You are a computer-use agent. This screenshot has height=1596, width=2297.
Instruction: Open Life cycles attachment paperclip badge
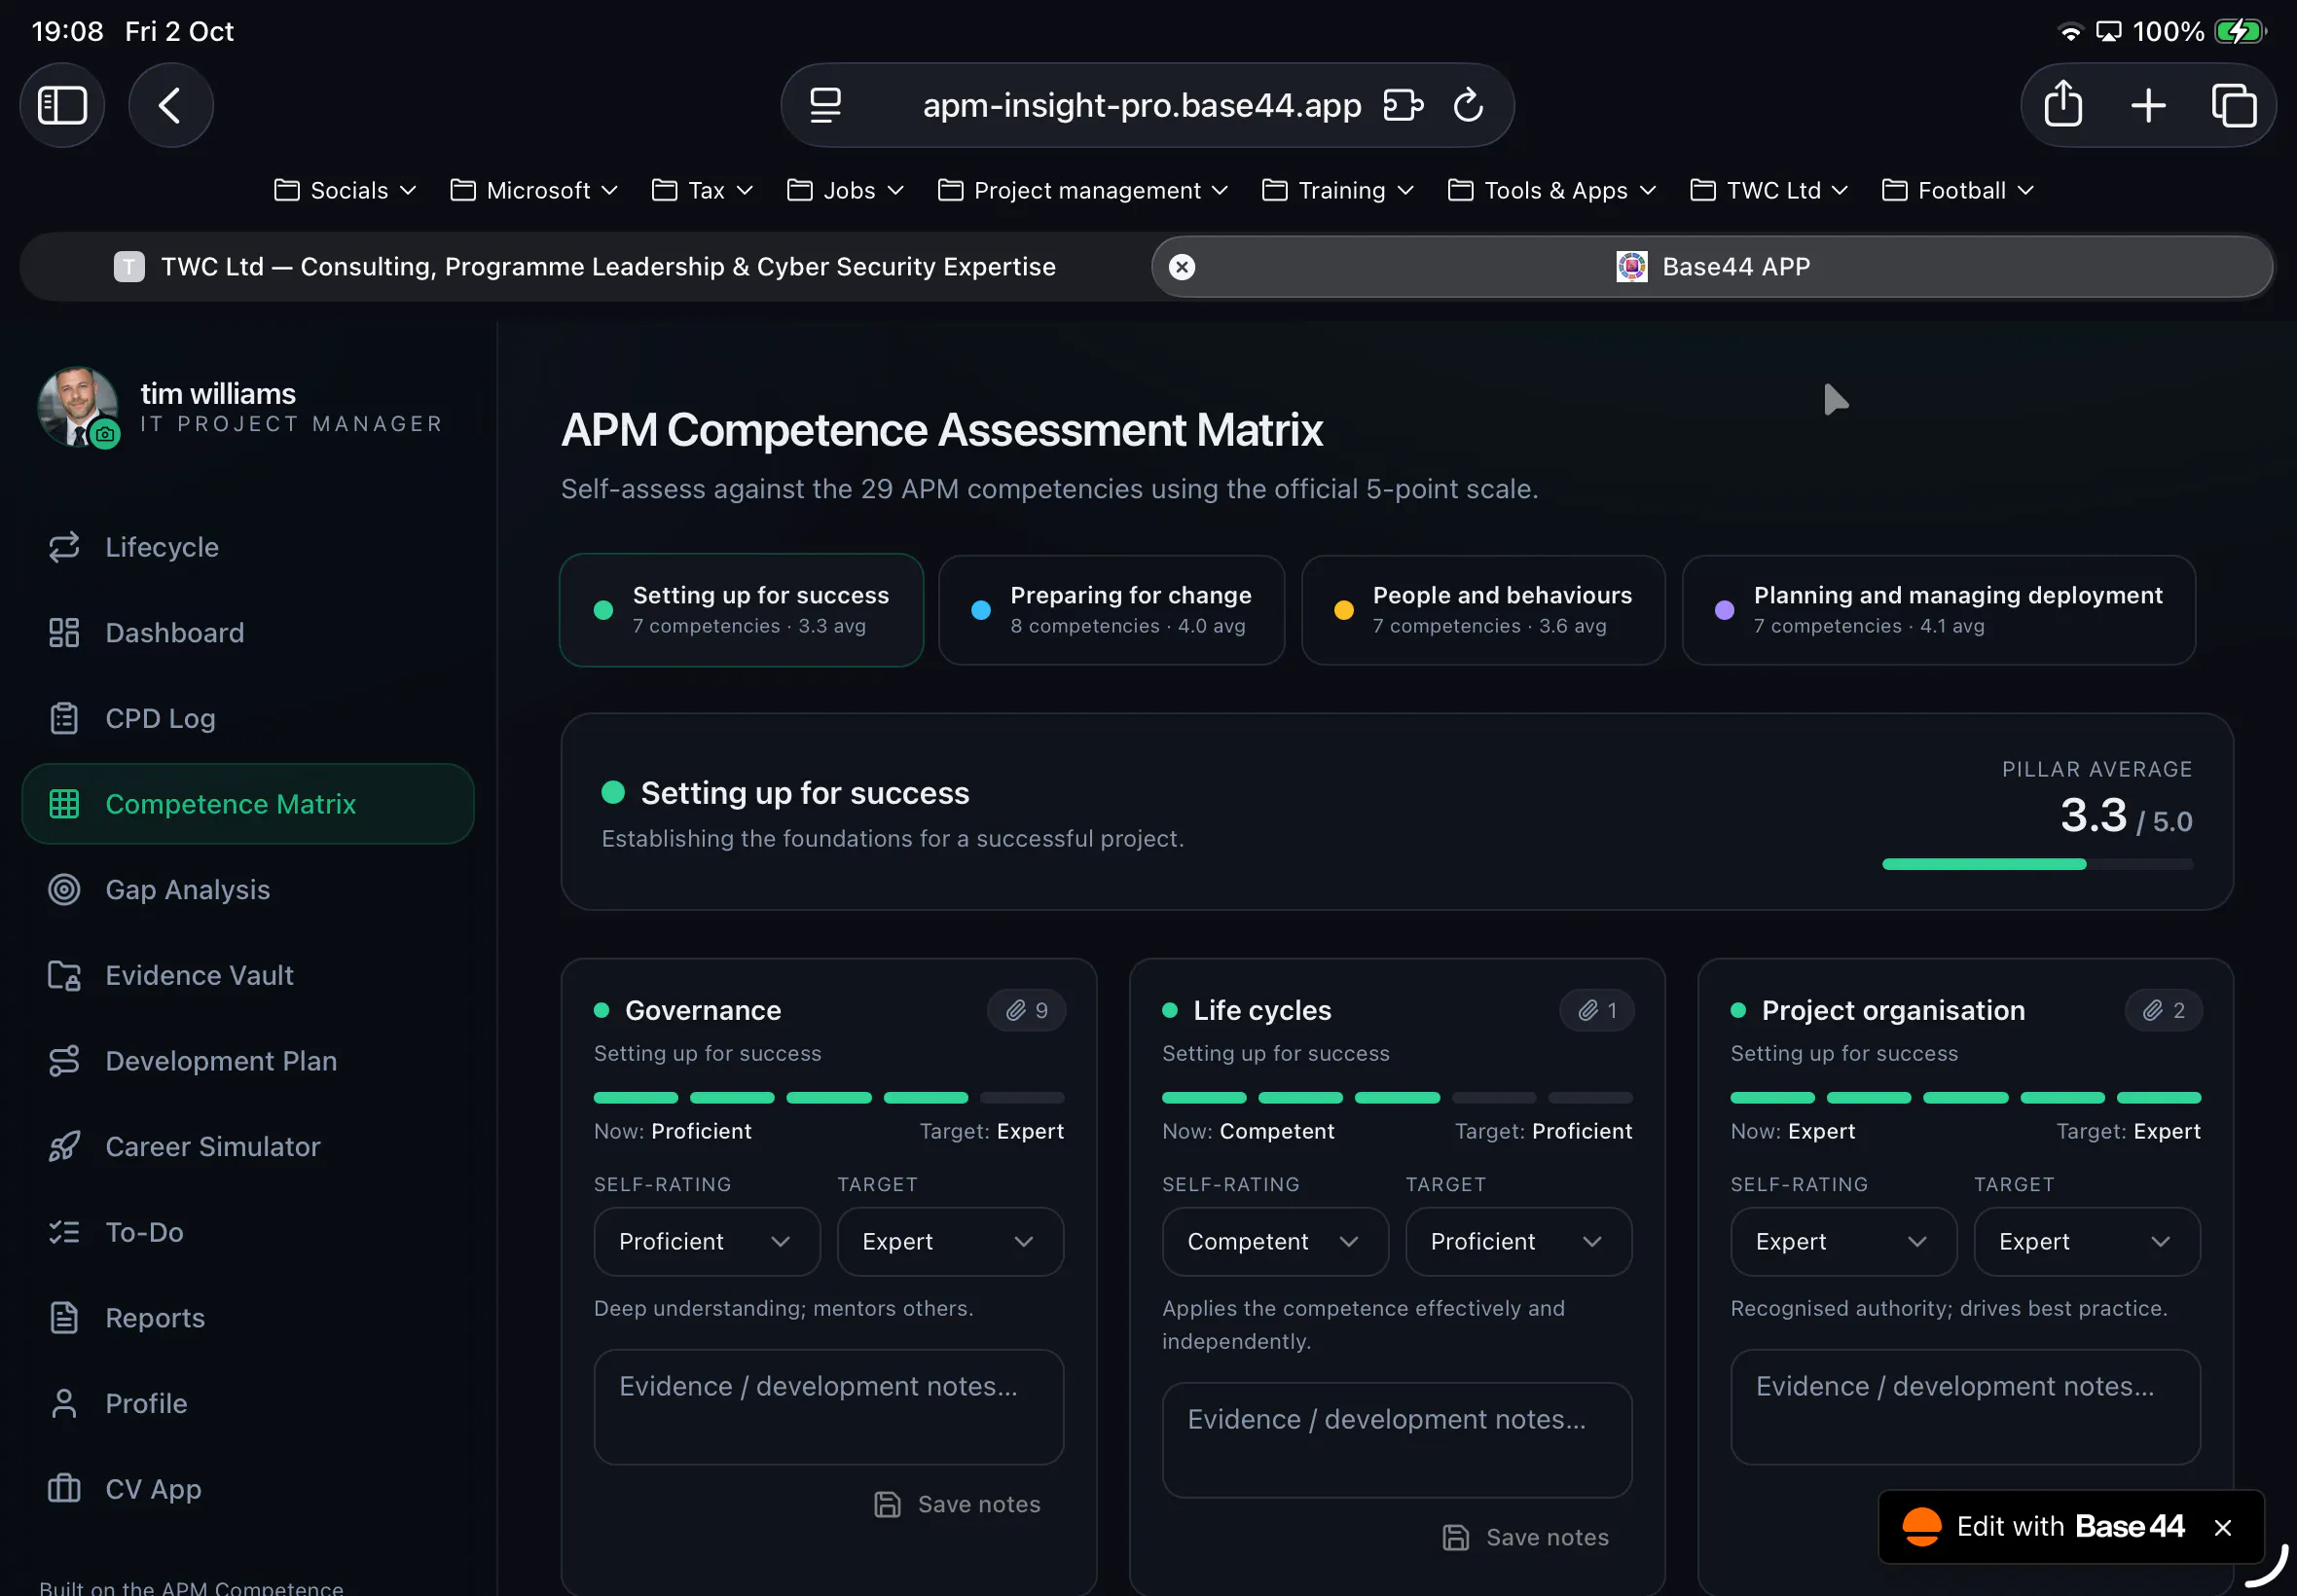click(1597, 1010)
